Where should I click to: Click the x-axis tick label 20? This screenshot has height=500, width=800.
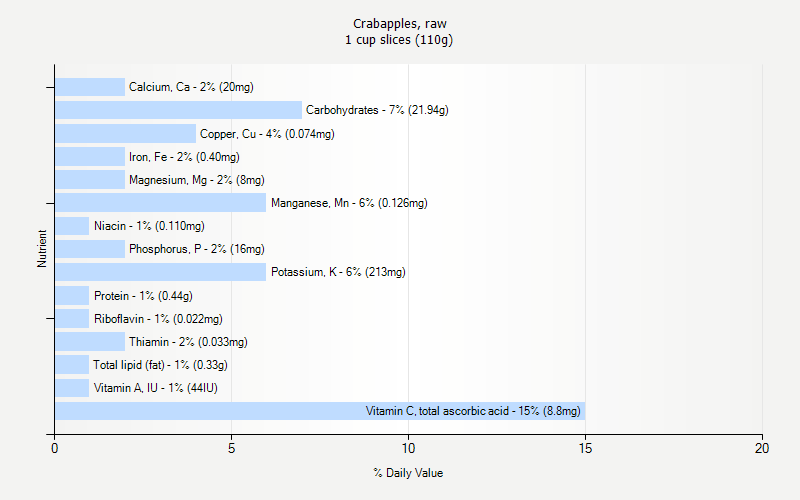[762, 448]
